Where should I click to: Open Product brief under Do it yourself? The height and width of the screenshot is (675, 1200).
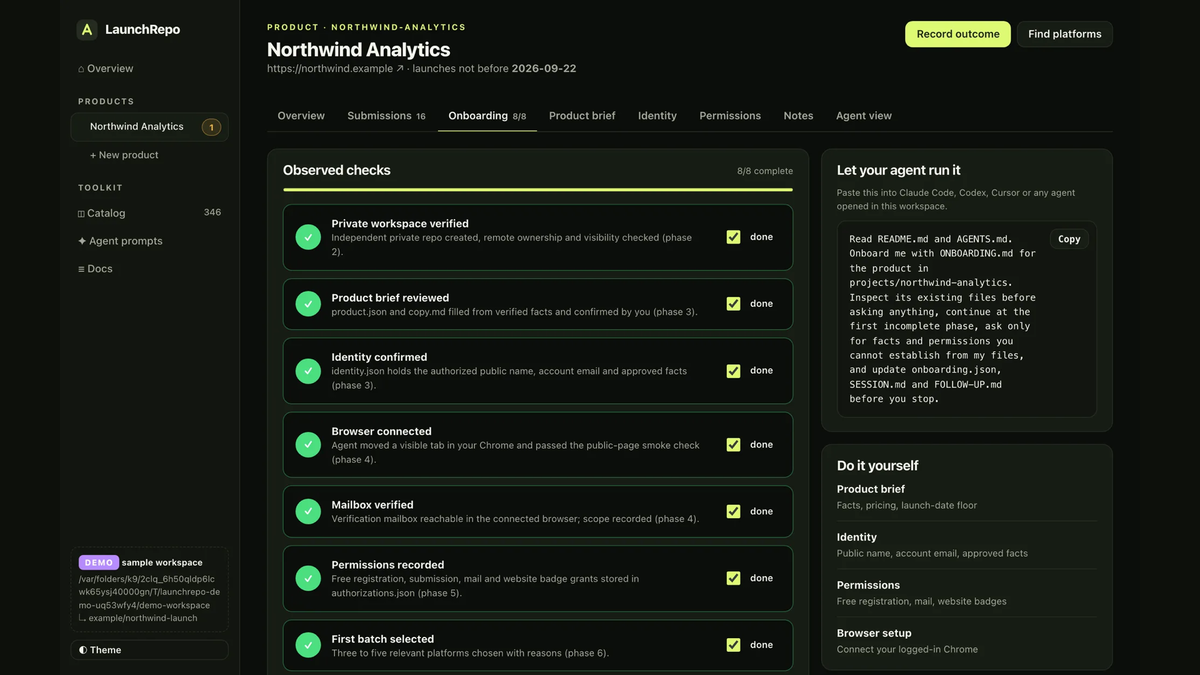coord(966,497)
